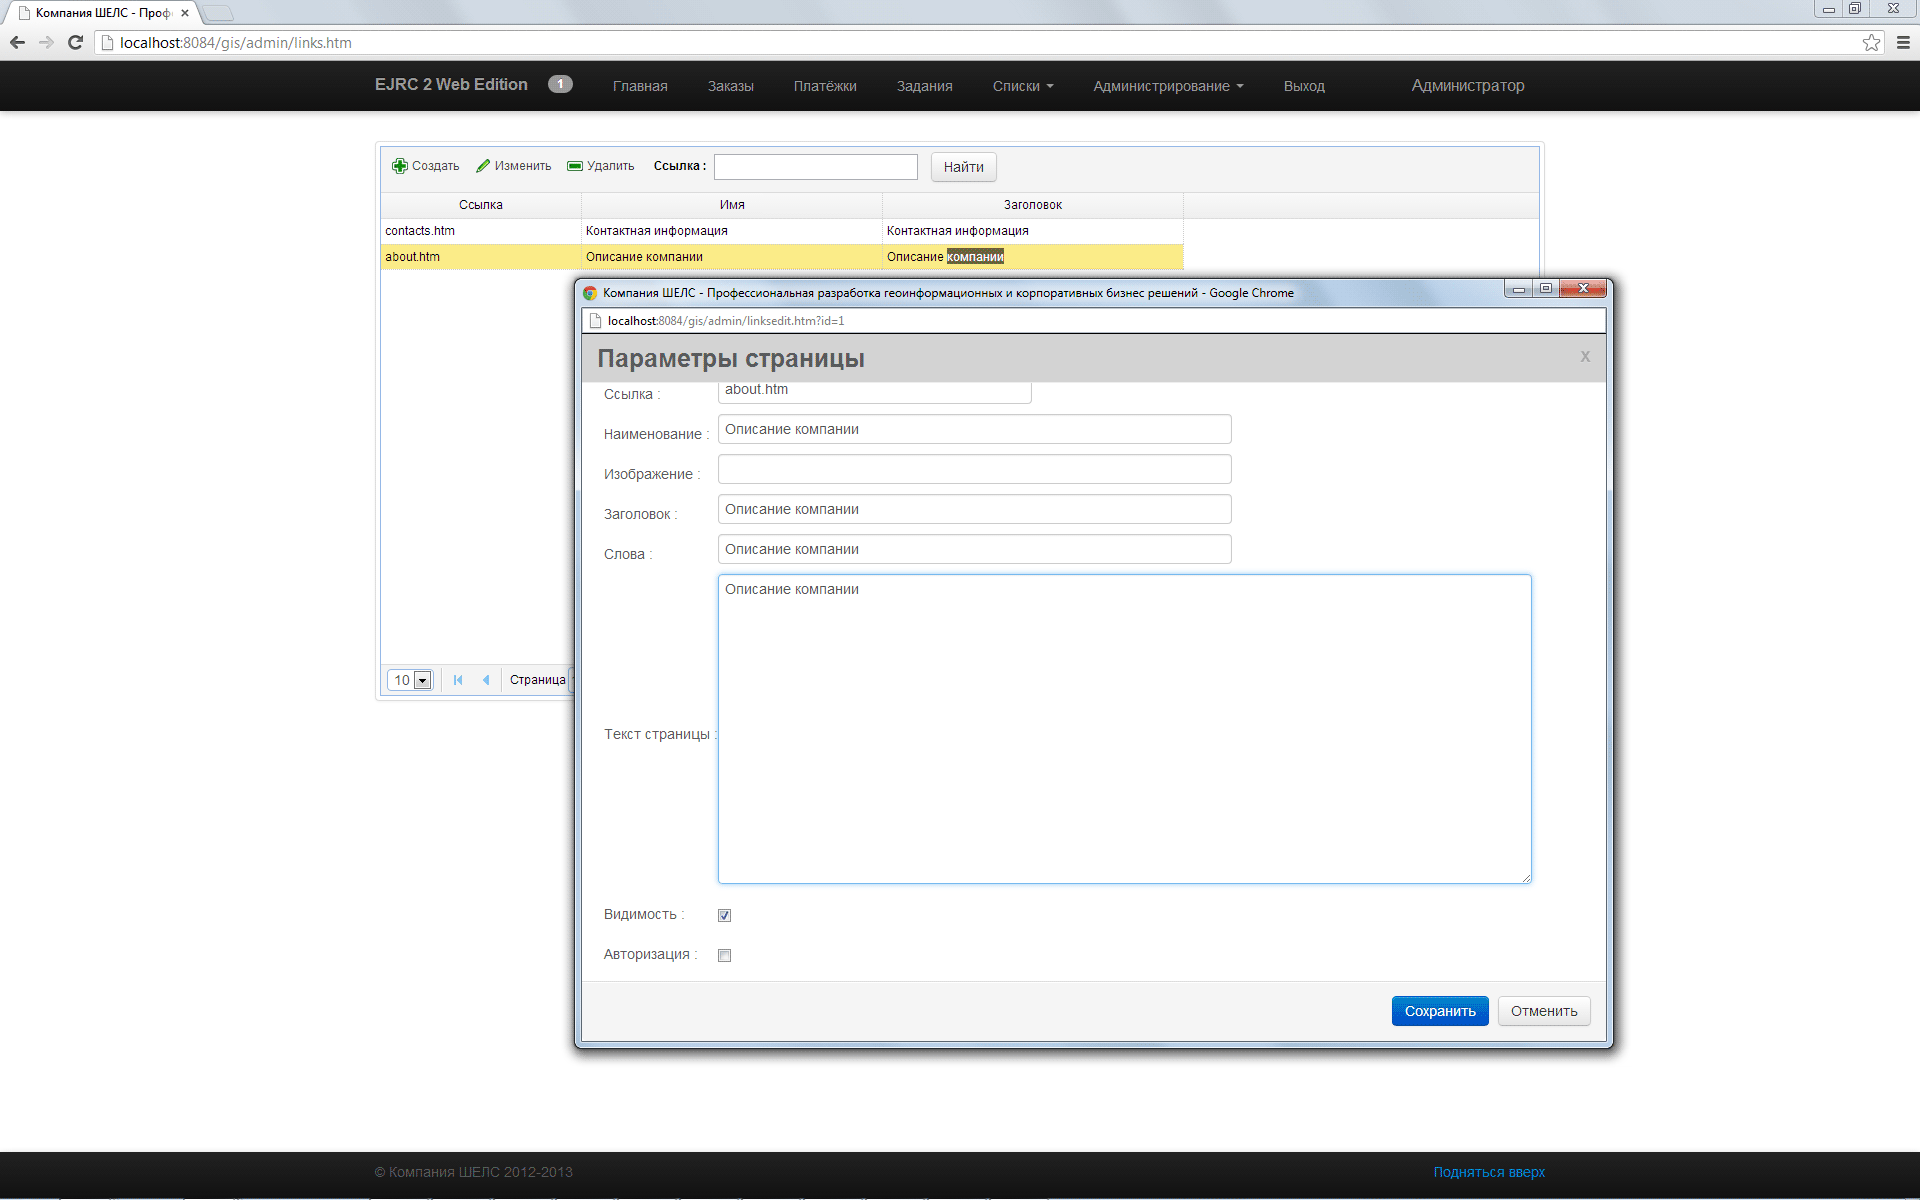Viewport: 1920px width, 1200px height.
Task: Close dialog with the gray x
Action: click(x=1585, y=357)
